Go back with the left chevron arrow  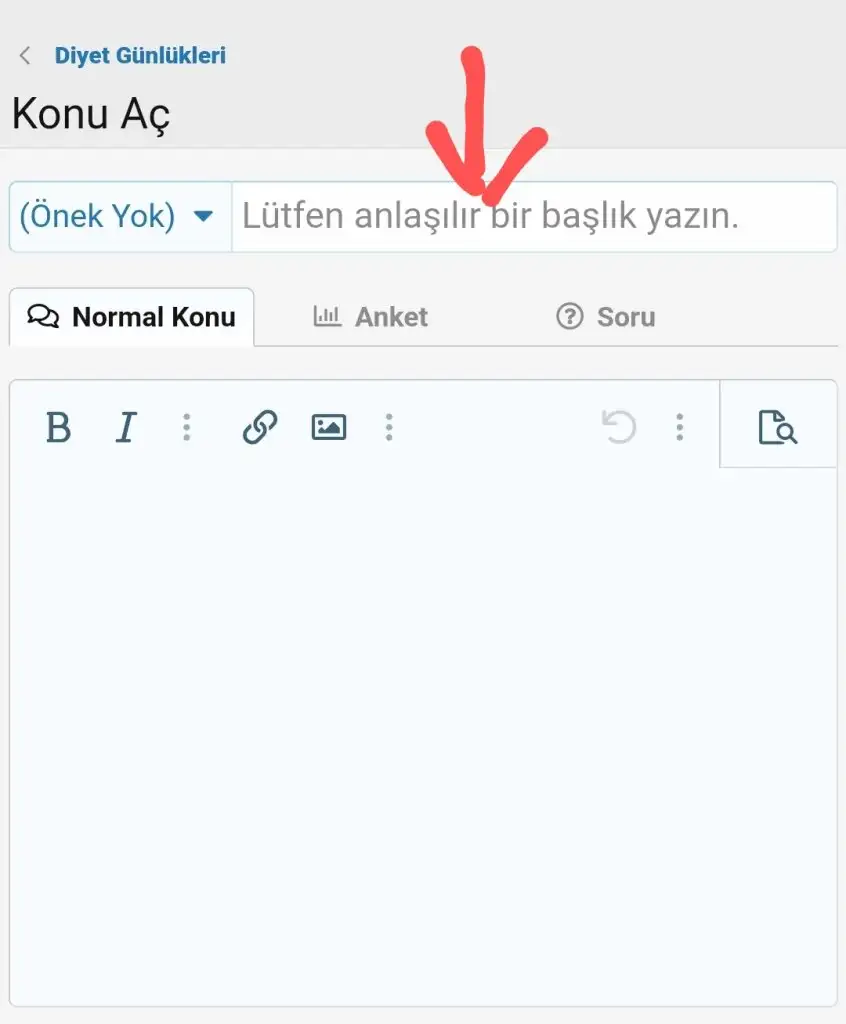click(25, 56)
